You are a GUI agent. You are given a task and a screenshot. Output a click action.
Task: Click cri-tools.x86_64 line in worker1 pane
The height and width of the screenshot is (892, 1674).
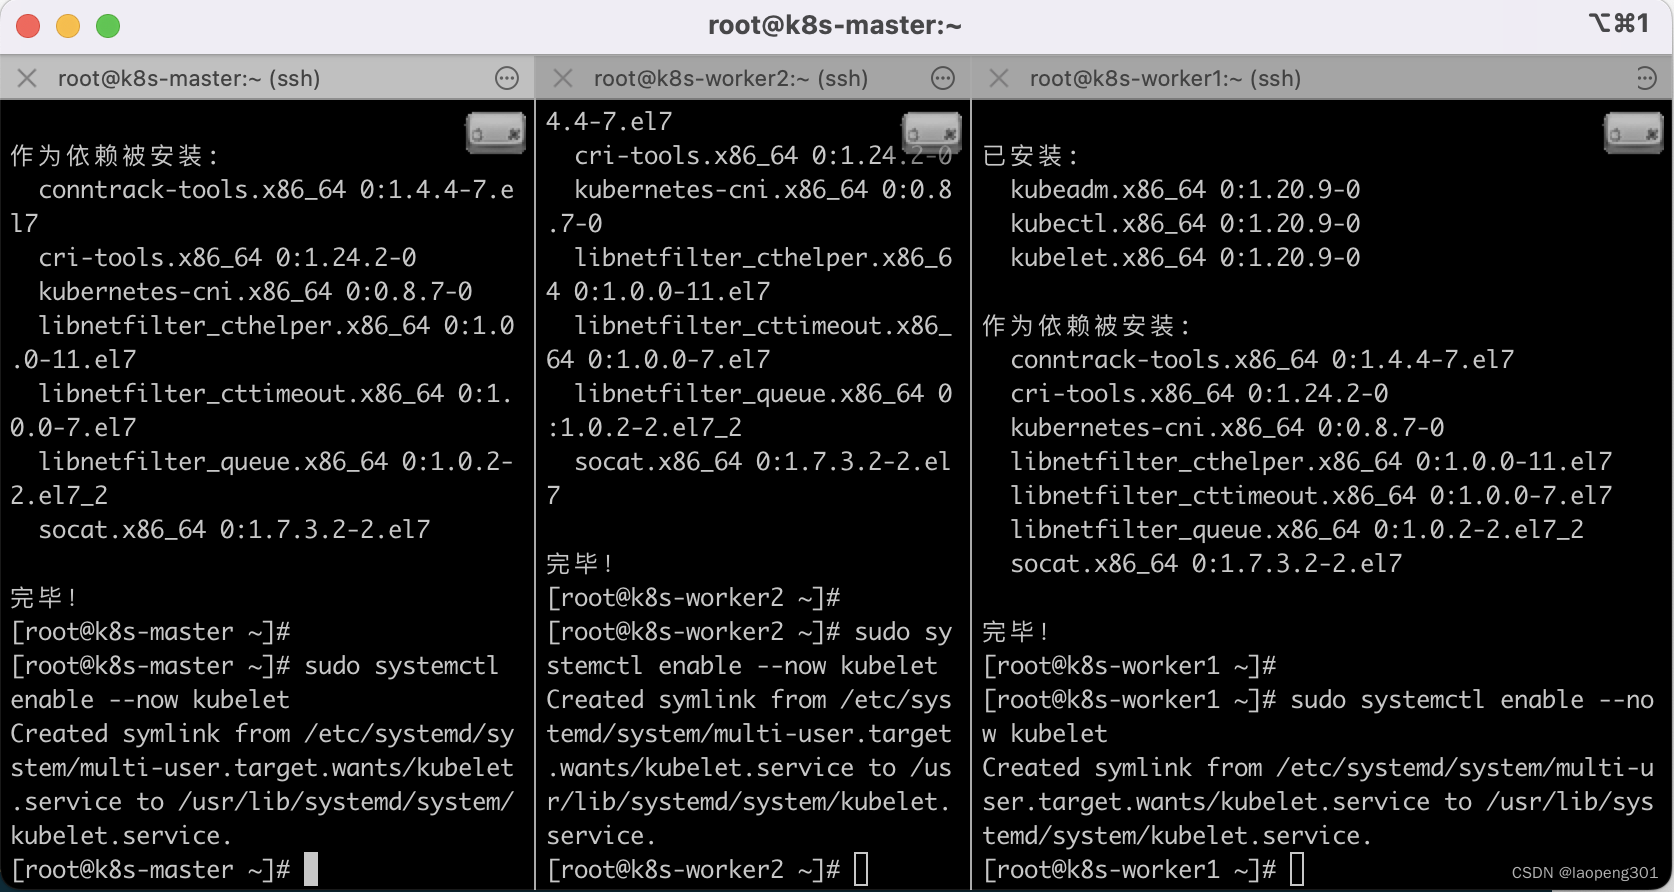tap(1199, 393)
